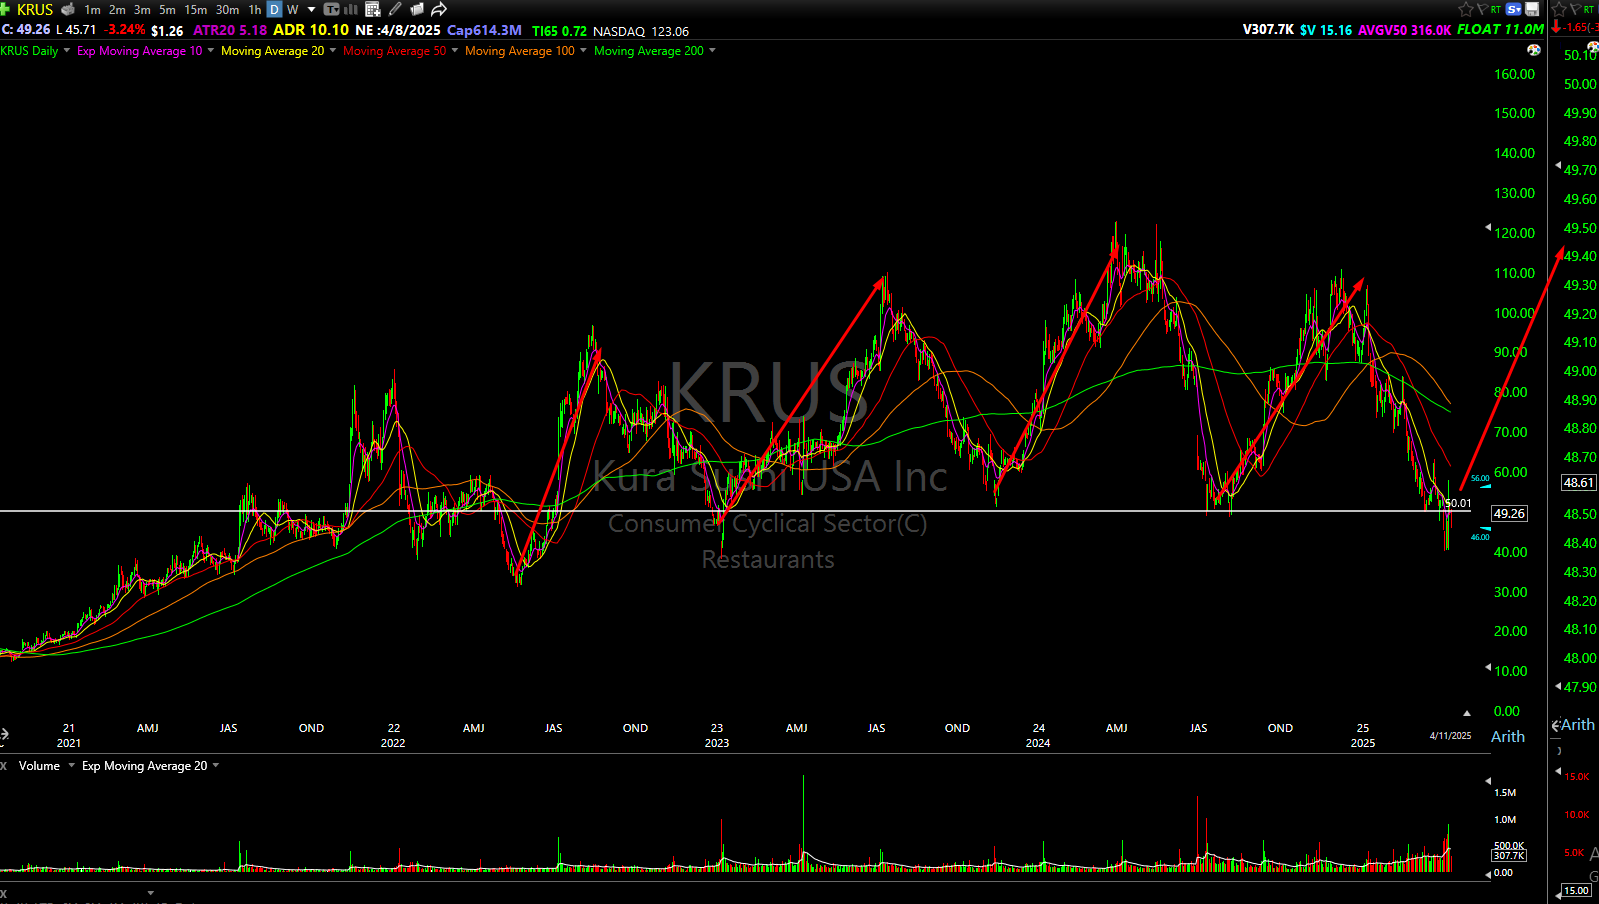
Task: Open the blue S dropdown button
Action: point(1514,9)
